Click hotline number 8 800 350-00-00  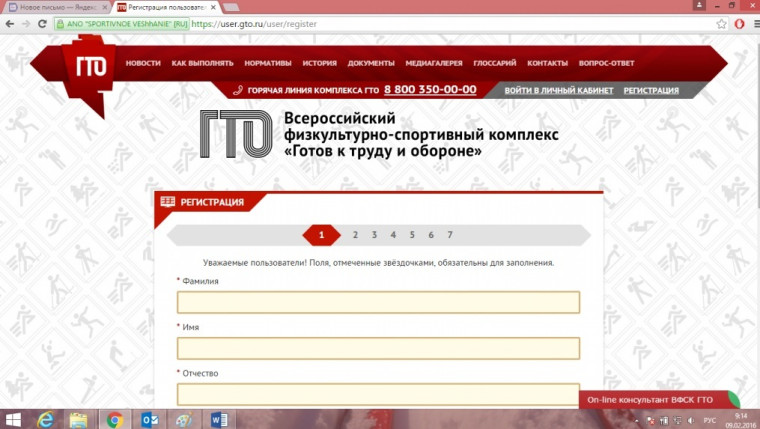pos(430,90)
